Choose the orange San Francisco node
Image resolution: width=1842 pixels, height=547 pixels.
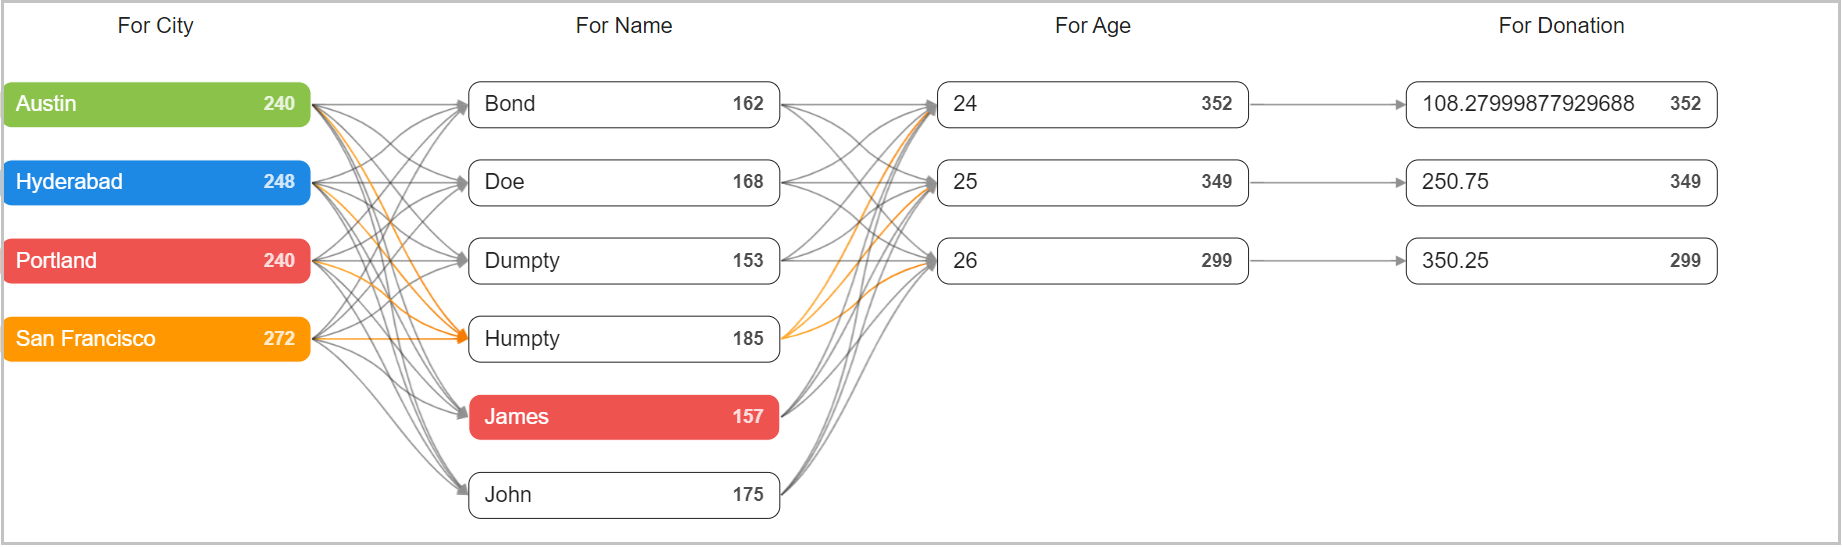pos(156,339)
